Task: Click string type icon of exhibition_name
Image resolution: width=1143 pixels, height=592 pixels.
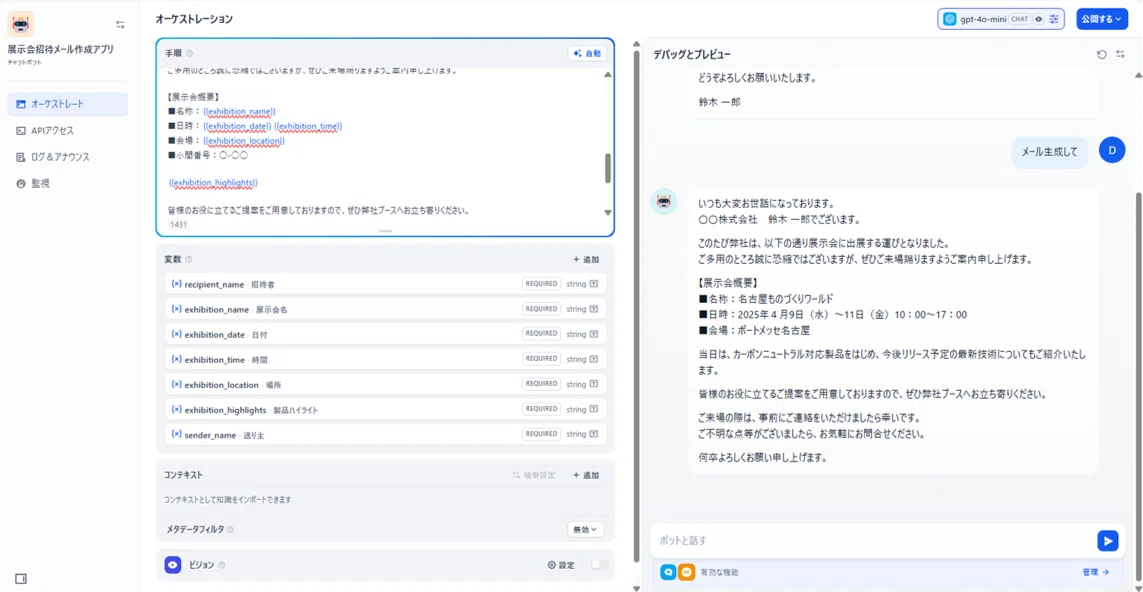Action: (x=594, y=309)
